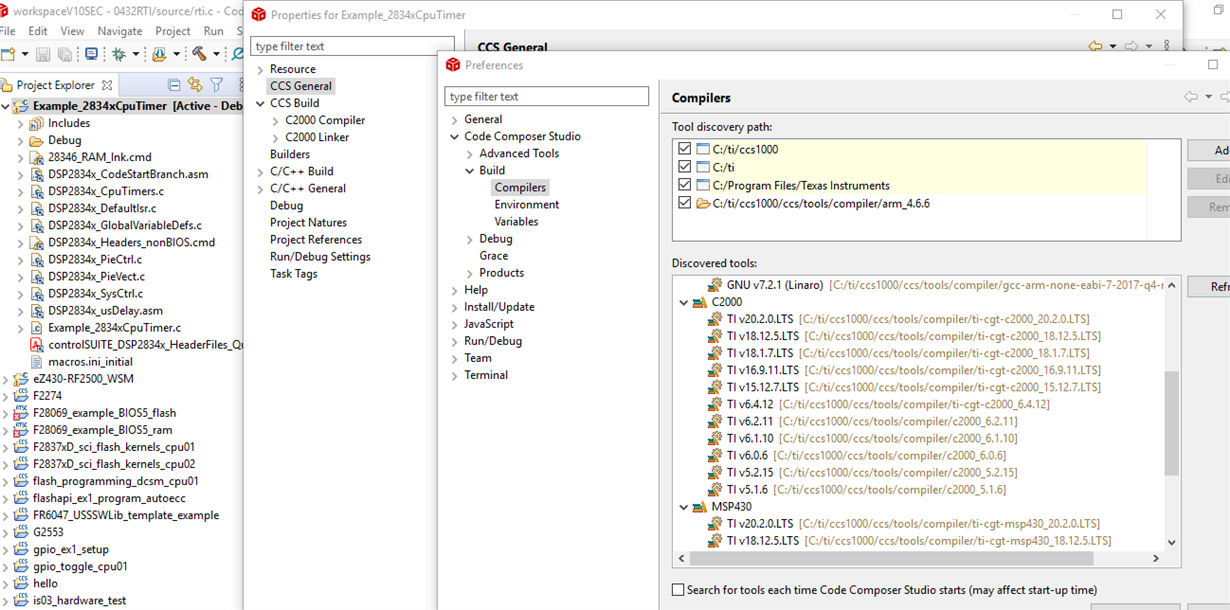Click the Debug bug icon in toolbar
1230x610 pixels.
(x=119, y=54)
